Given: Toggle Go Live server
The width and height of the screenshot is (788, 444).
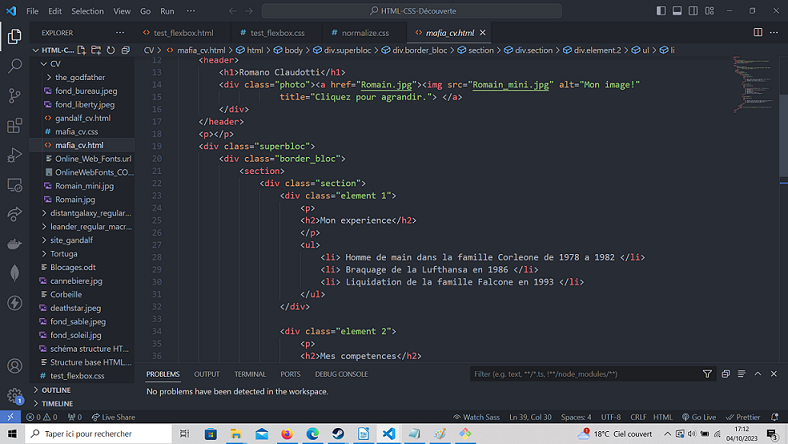Looking at the screenshot, I should (x=699, y=417).
